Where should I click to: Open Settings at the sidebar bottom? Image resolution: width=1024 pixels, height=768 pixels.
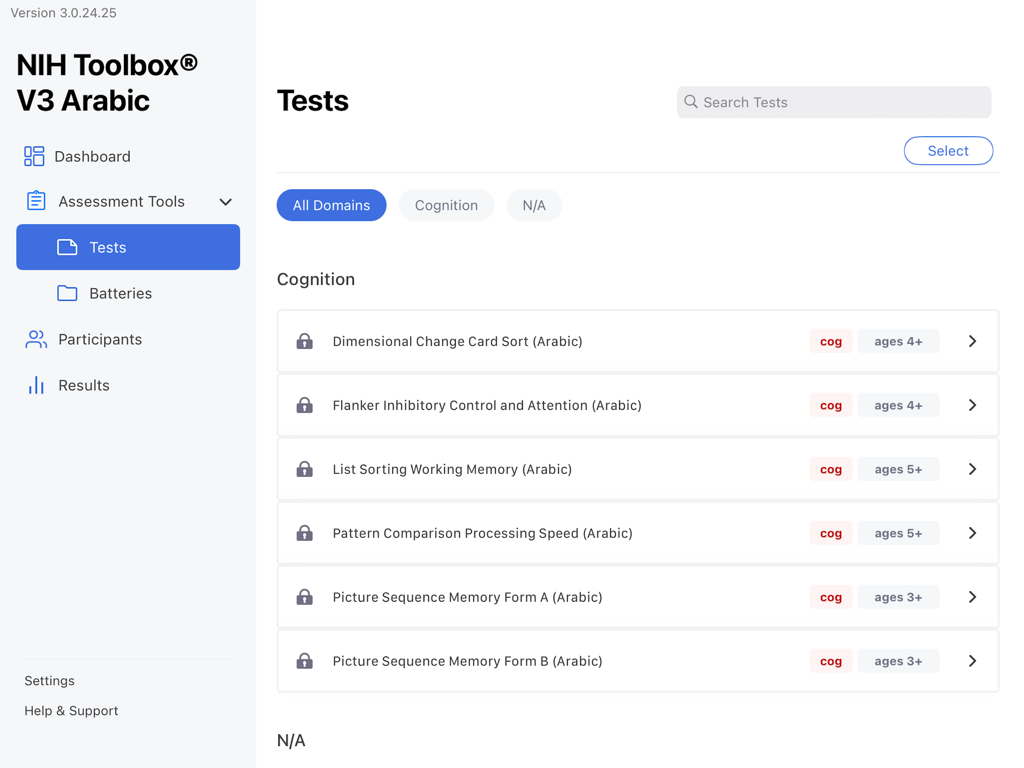(49, 680)
